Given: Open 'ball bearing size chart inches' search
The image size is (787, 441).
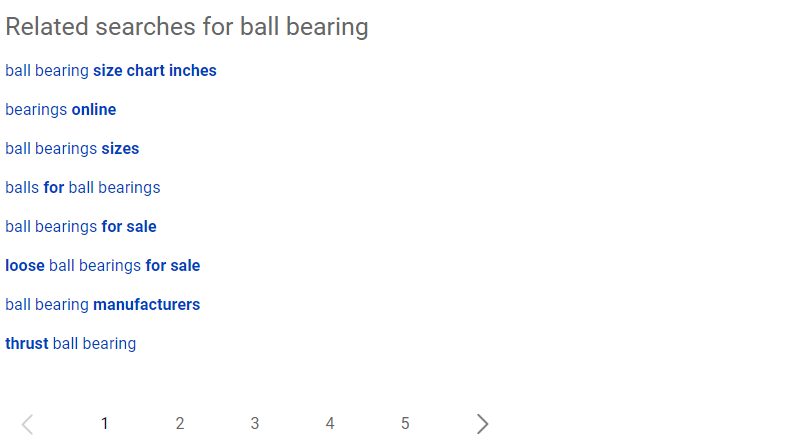Looking at the screenshot, I should tap(110, 71).
